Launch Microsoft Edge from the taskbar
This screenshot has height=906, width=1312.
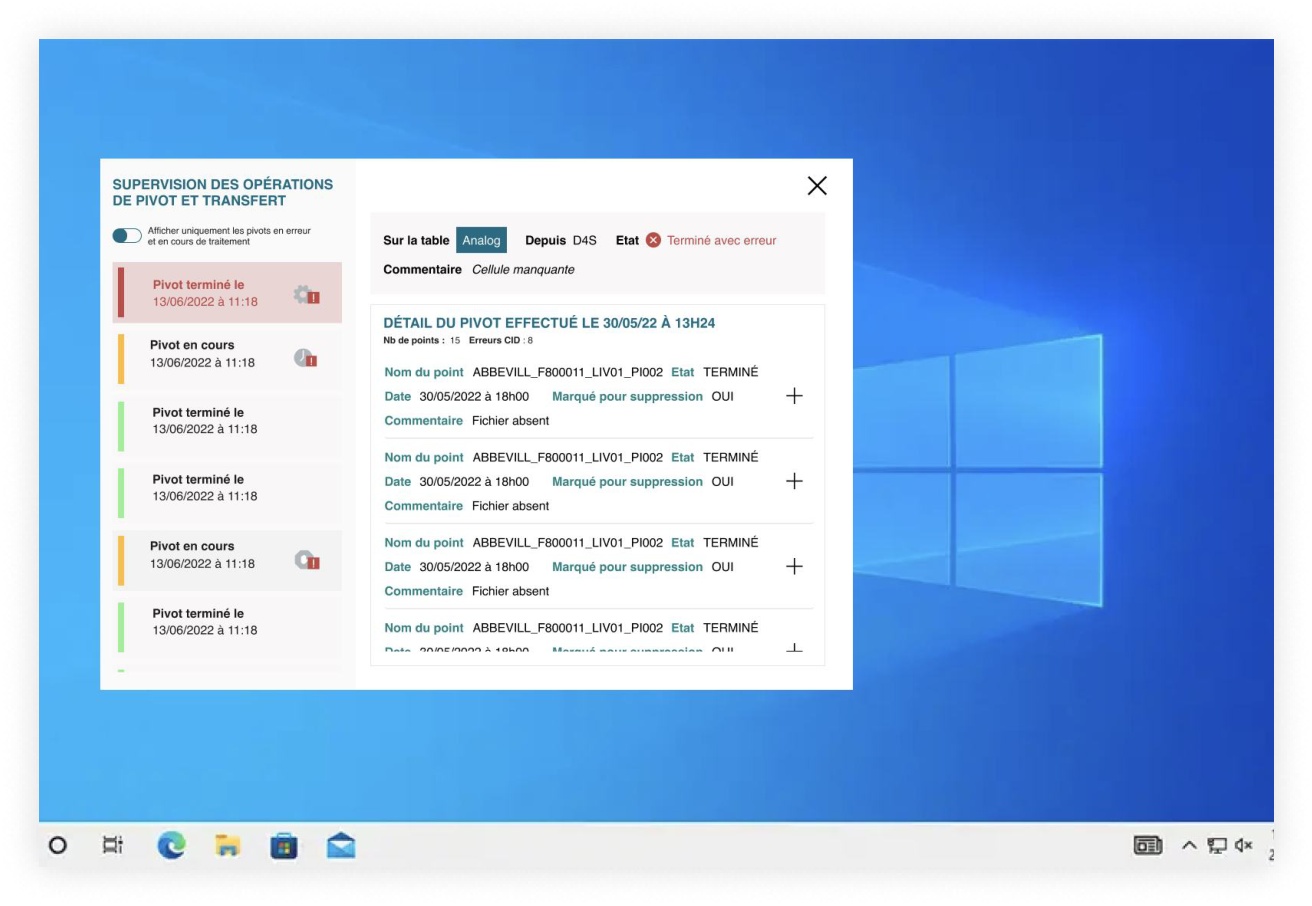pos(171,846)
